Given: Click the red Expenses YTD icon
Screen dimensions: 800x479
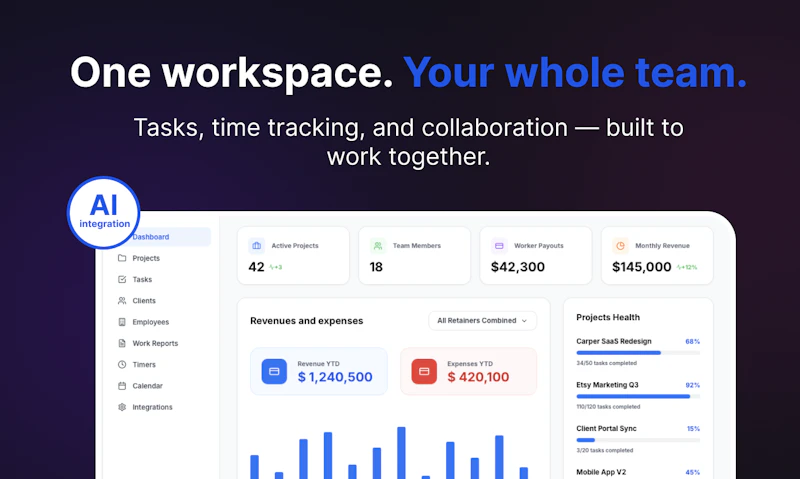Looking at the screenshot, I should tap(424, 371).
